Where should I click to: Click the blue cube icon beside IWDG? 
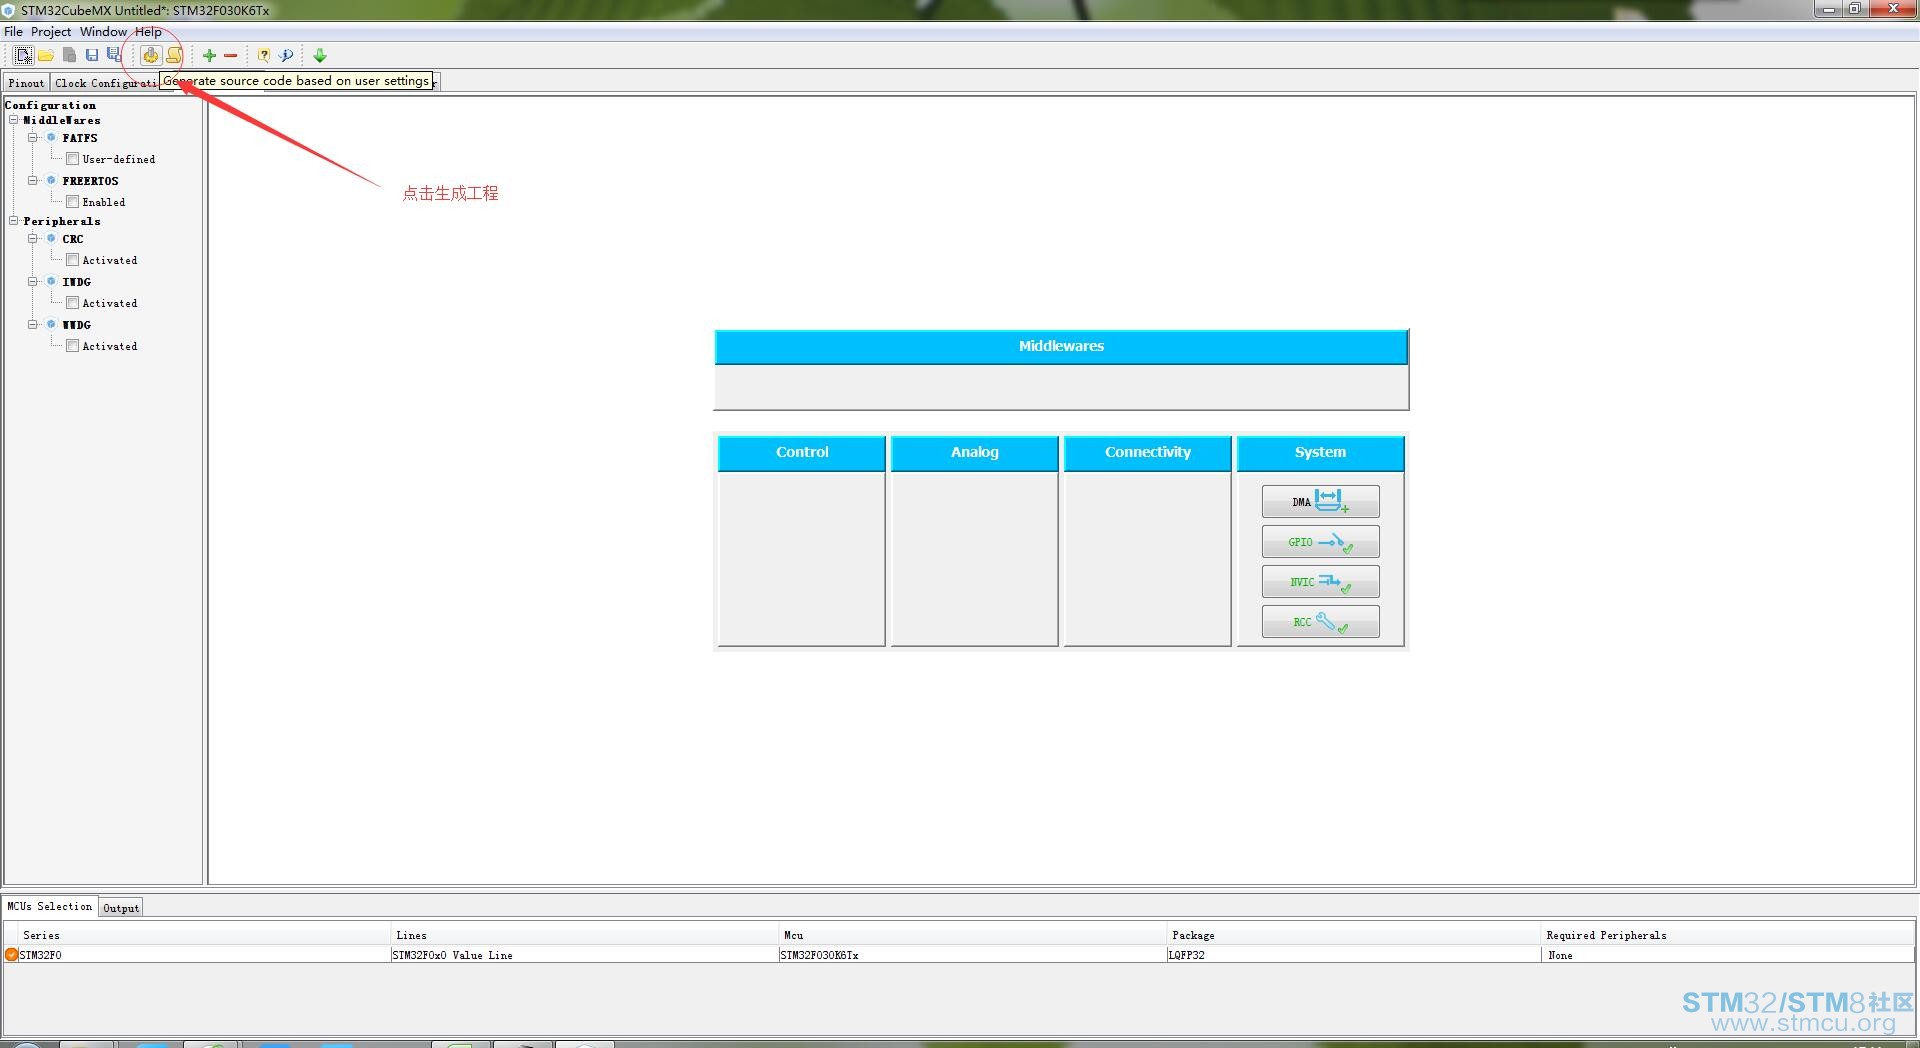[51, 282]
